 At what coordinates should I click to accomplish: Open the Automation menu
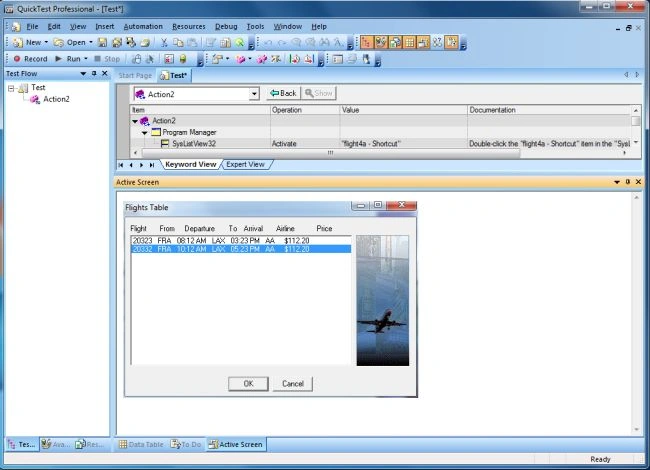[x=143, y=27]
